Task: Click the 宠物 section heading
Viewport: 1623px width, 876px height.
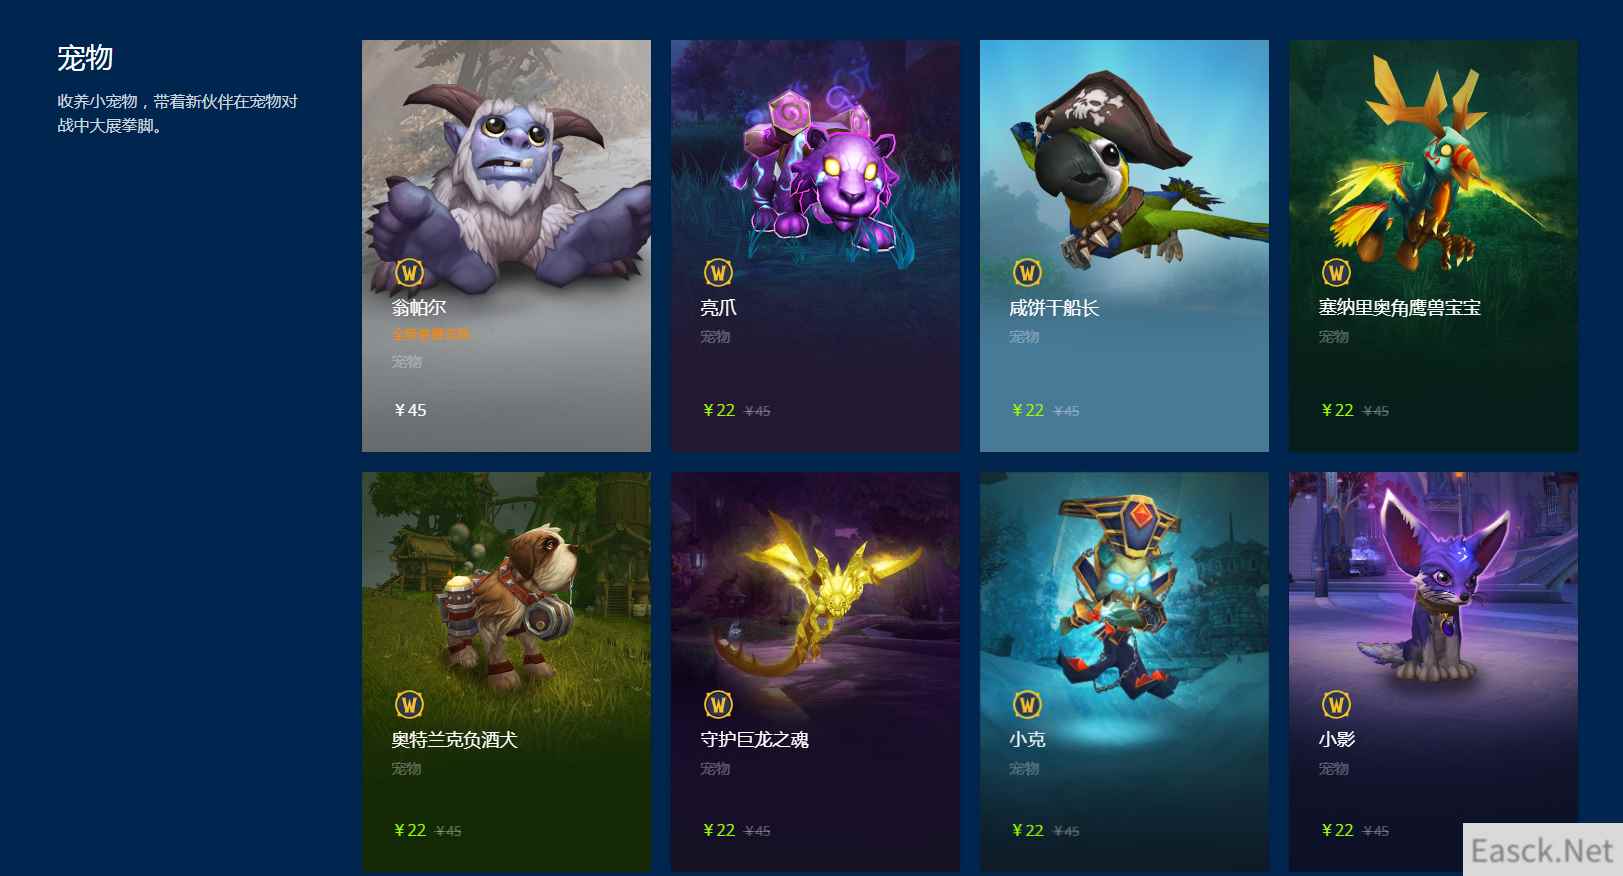Action: click(85, 58)
